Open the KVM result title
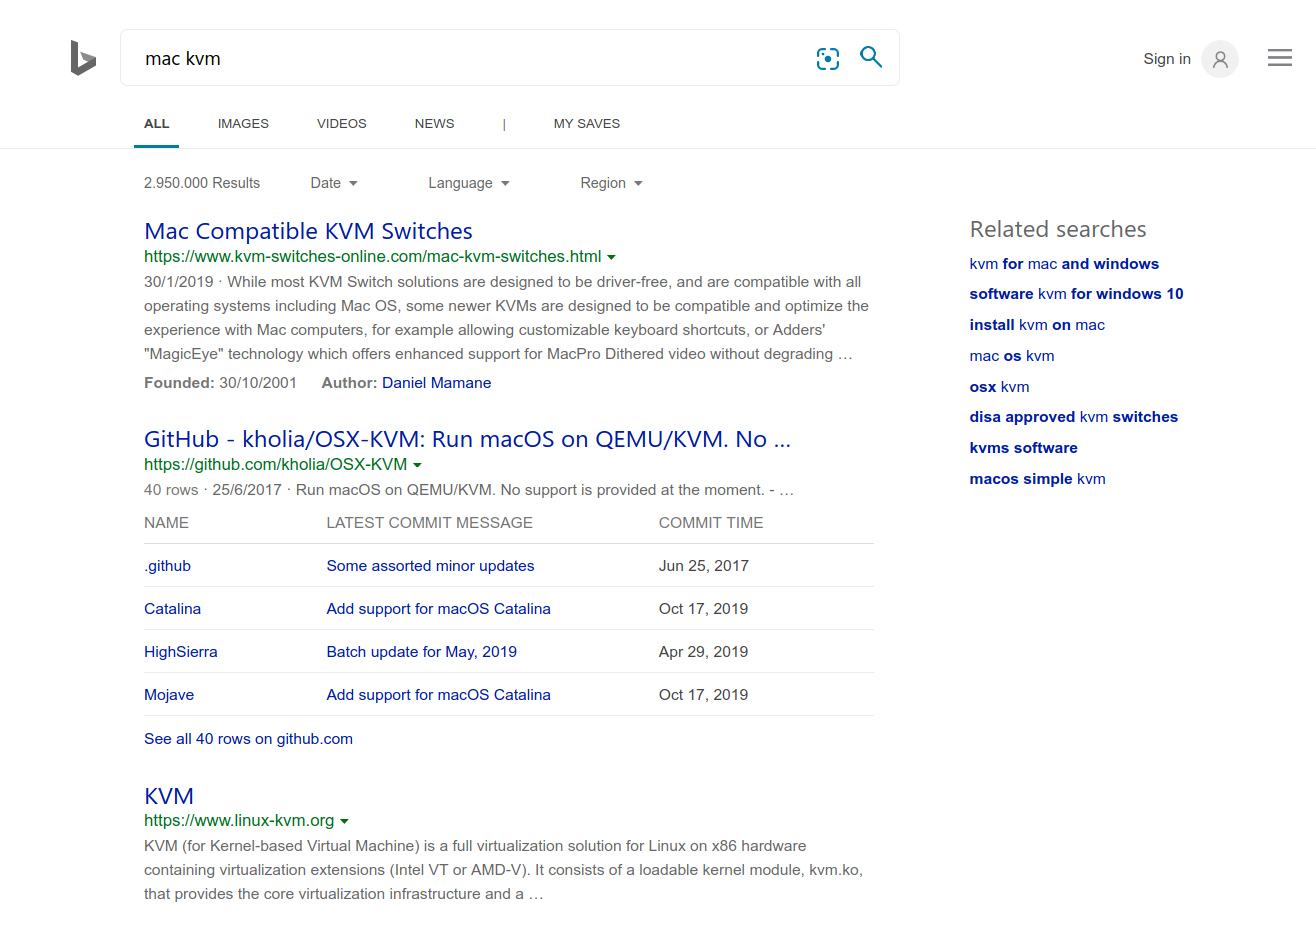Viewport: 1316px width, 933px height. coord(169,796)
